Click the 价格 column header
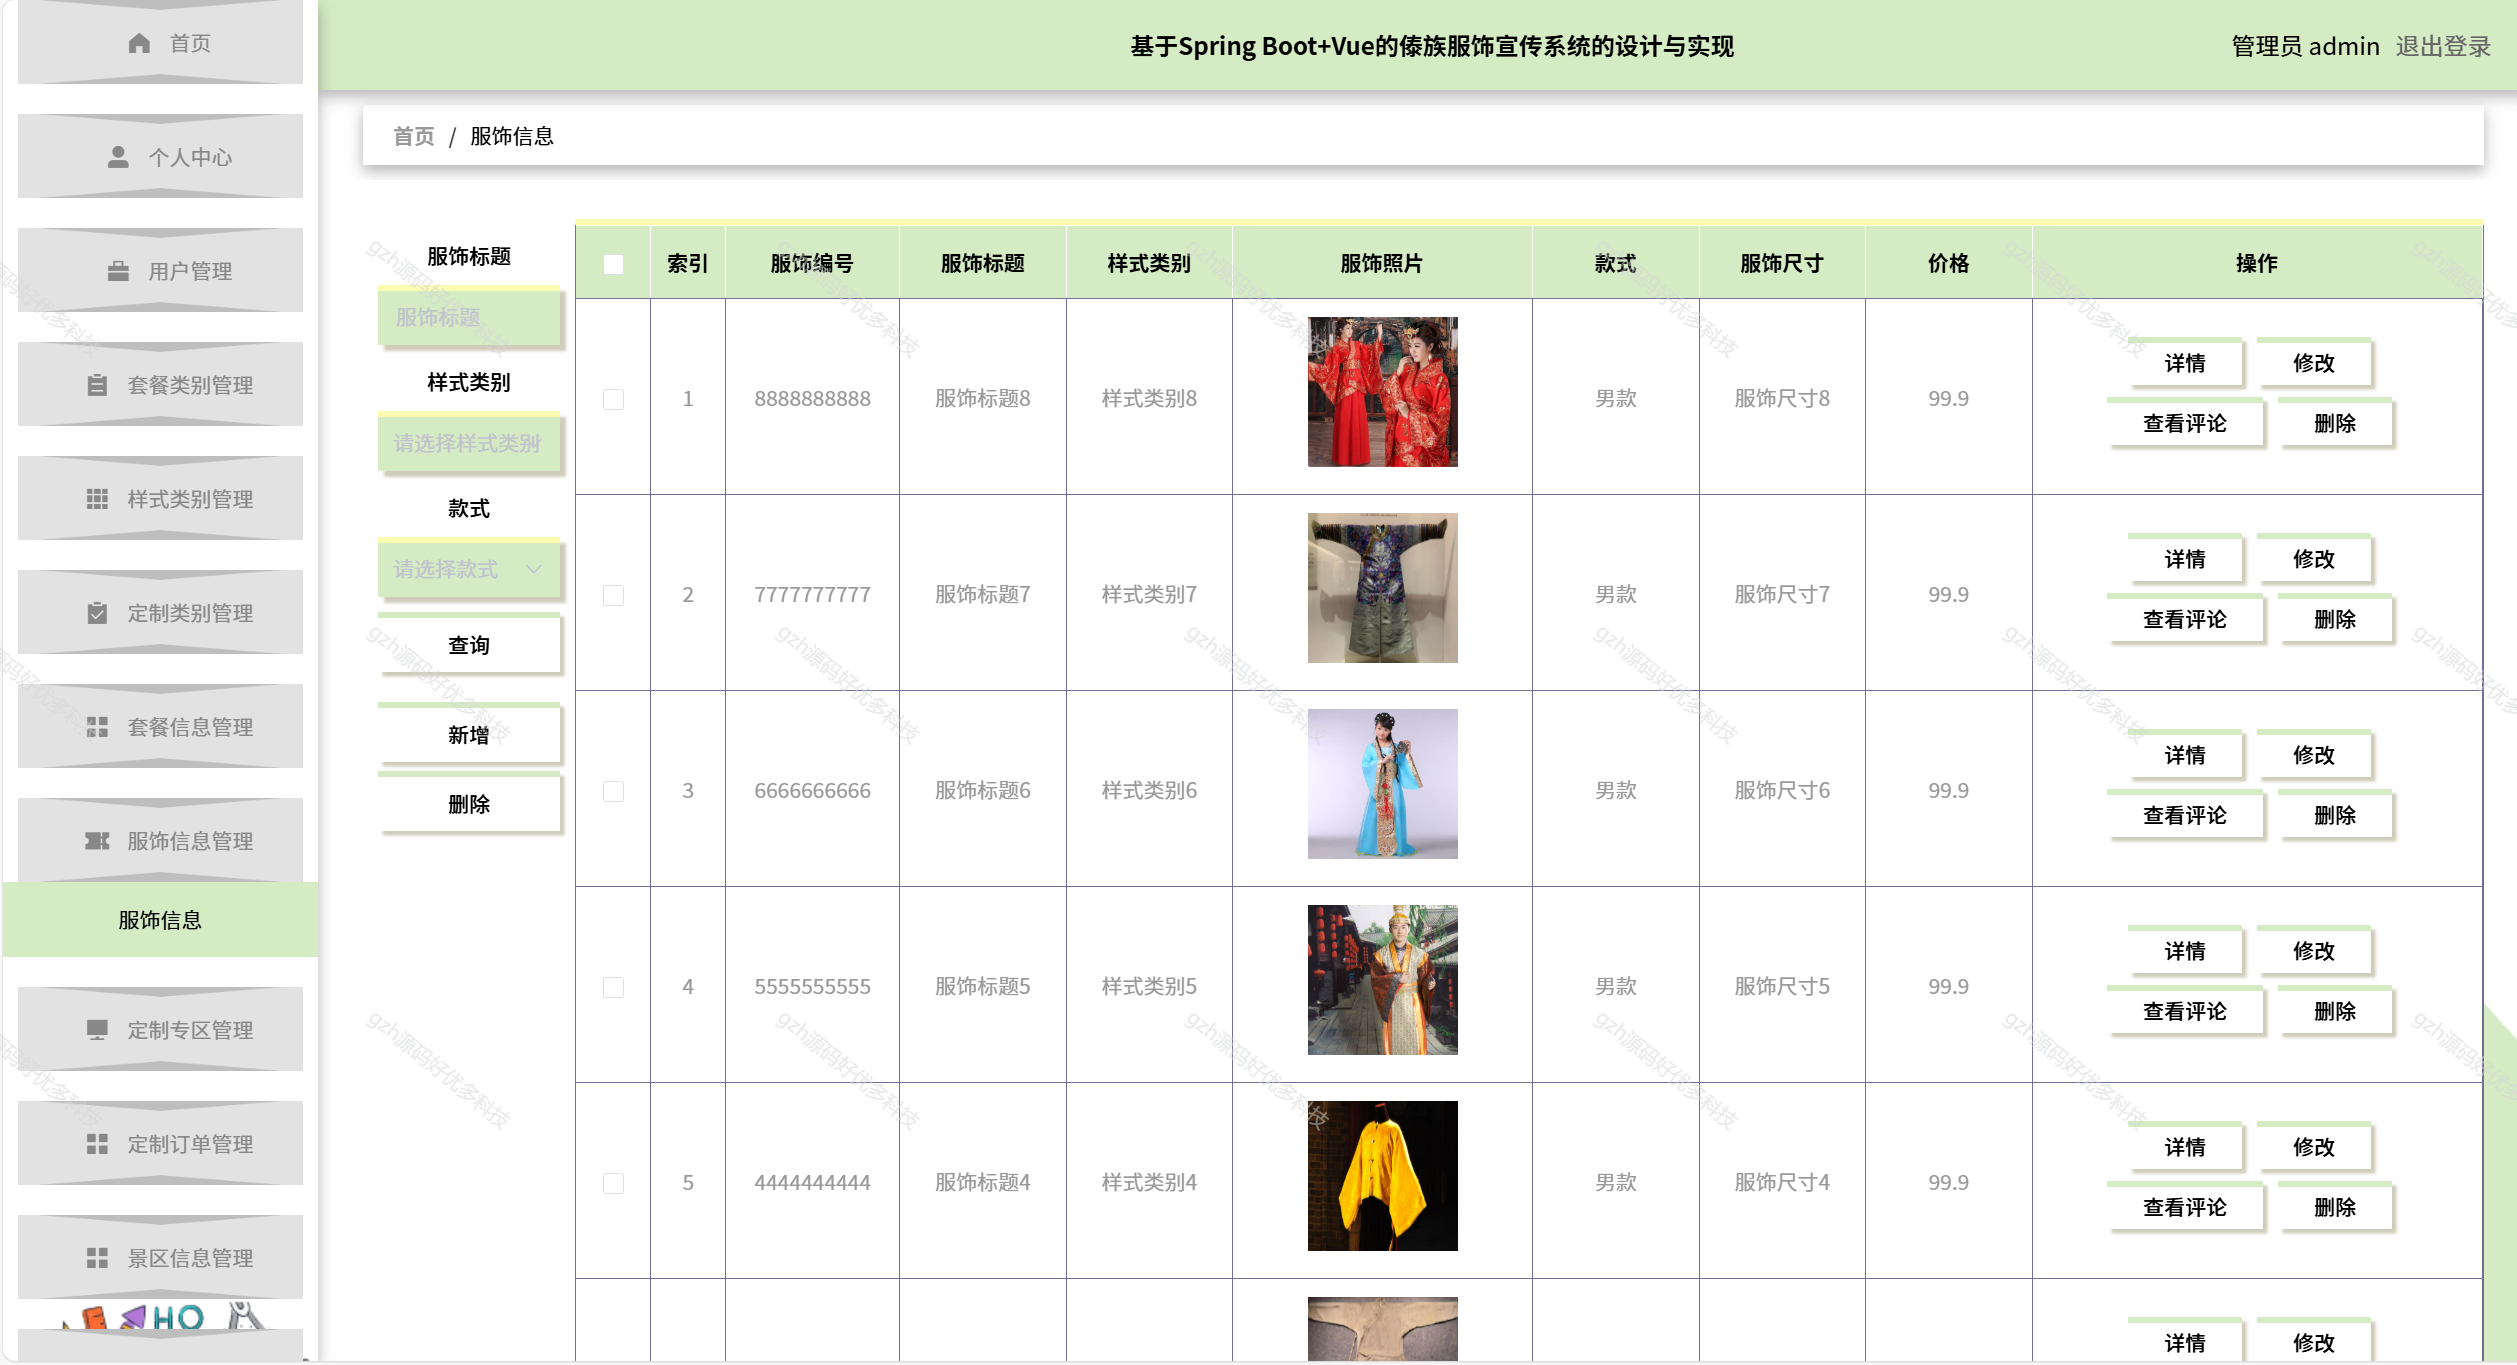 click(x=1948, y=263)
